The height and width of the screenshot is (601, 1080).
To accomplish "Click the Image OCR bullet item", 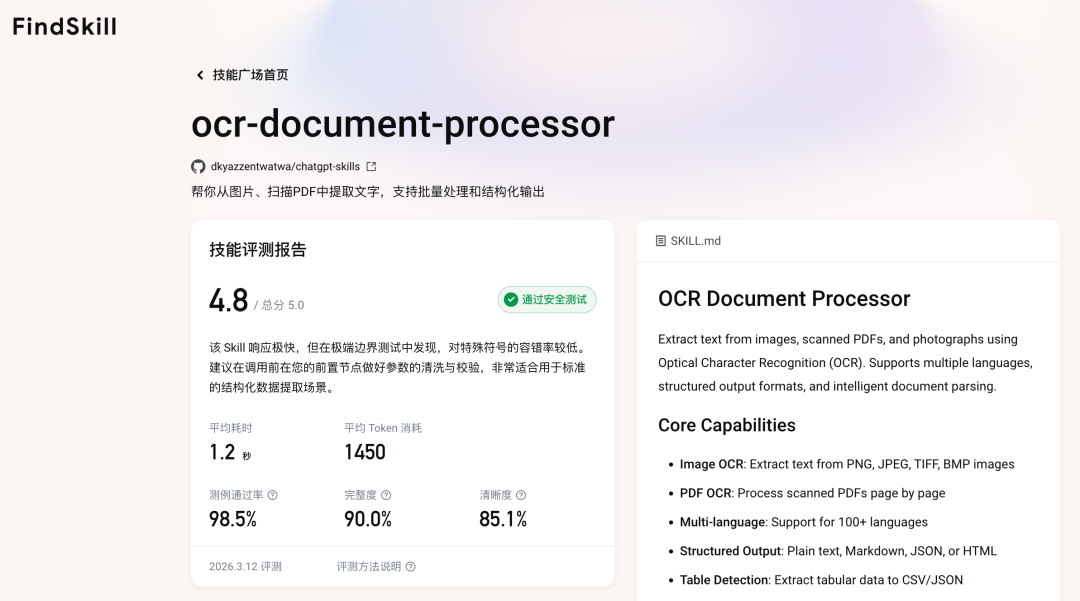I will coord(847,465).
